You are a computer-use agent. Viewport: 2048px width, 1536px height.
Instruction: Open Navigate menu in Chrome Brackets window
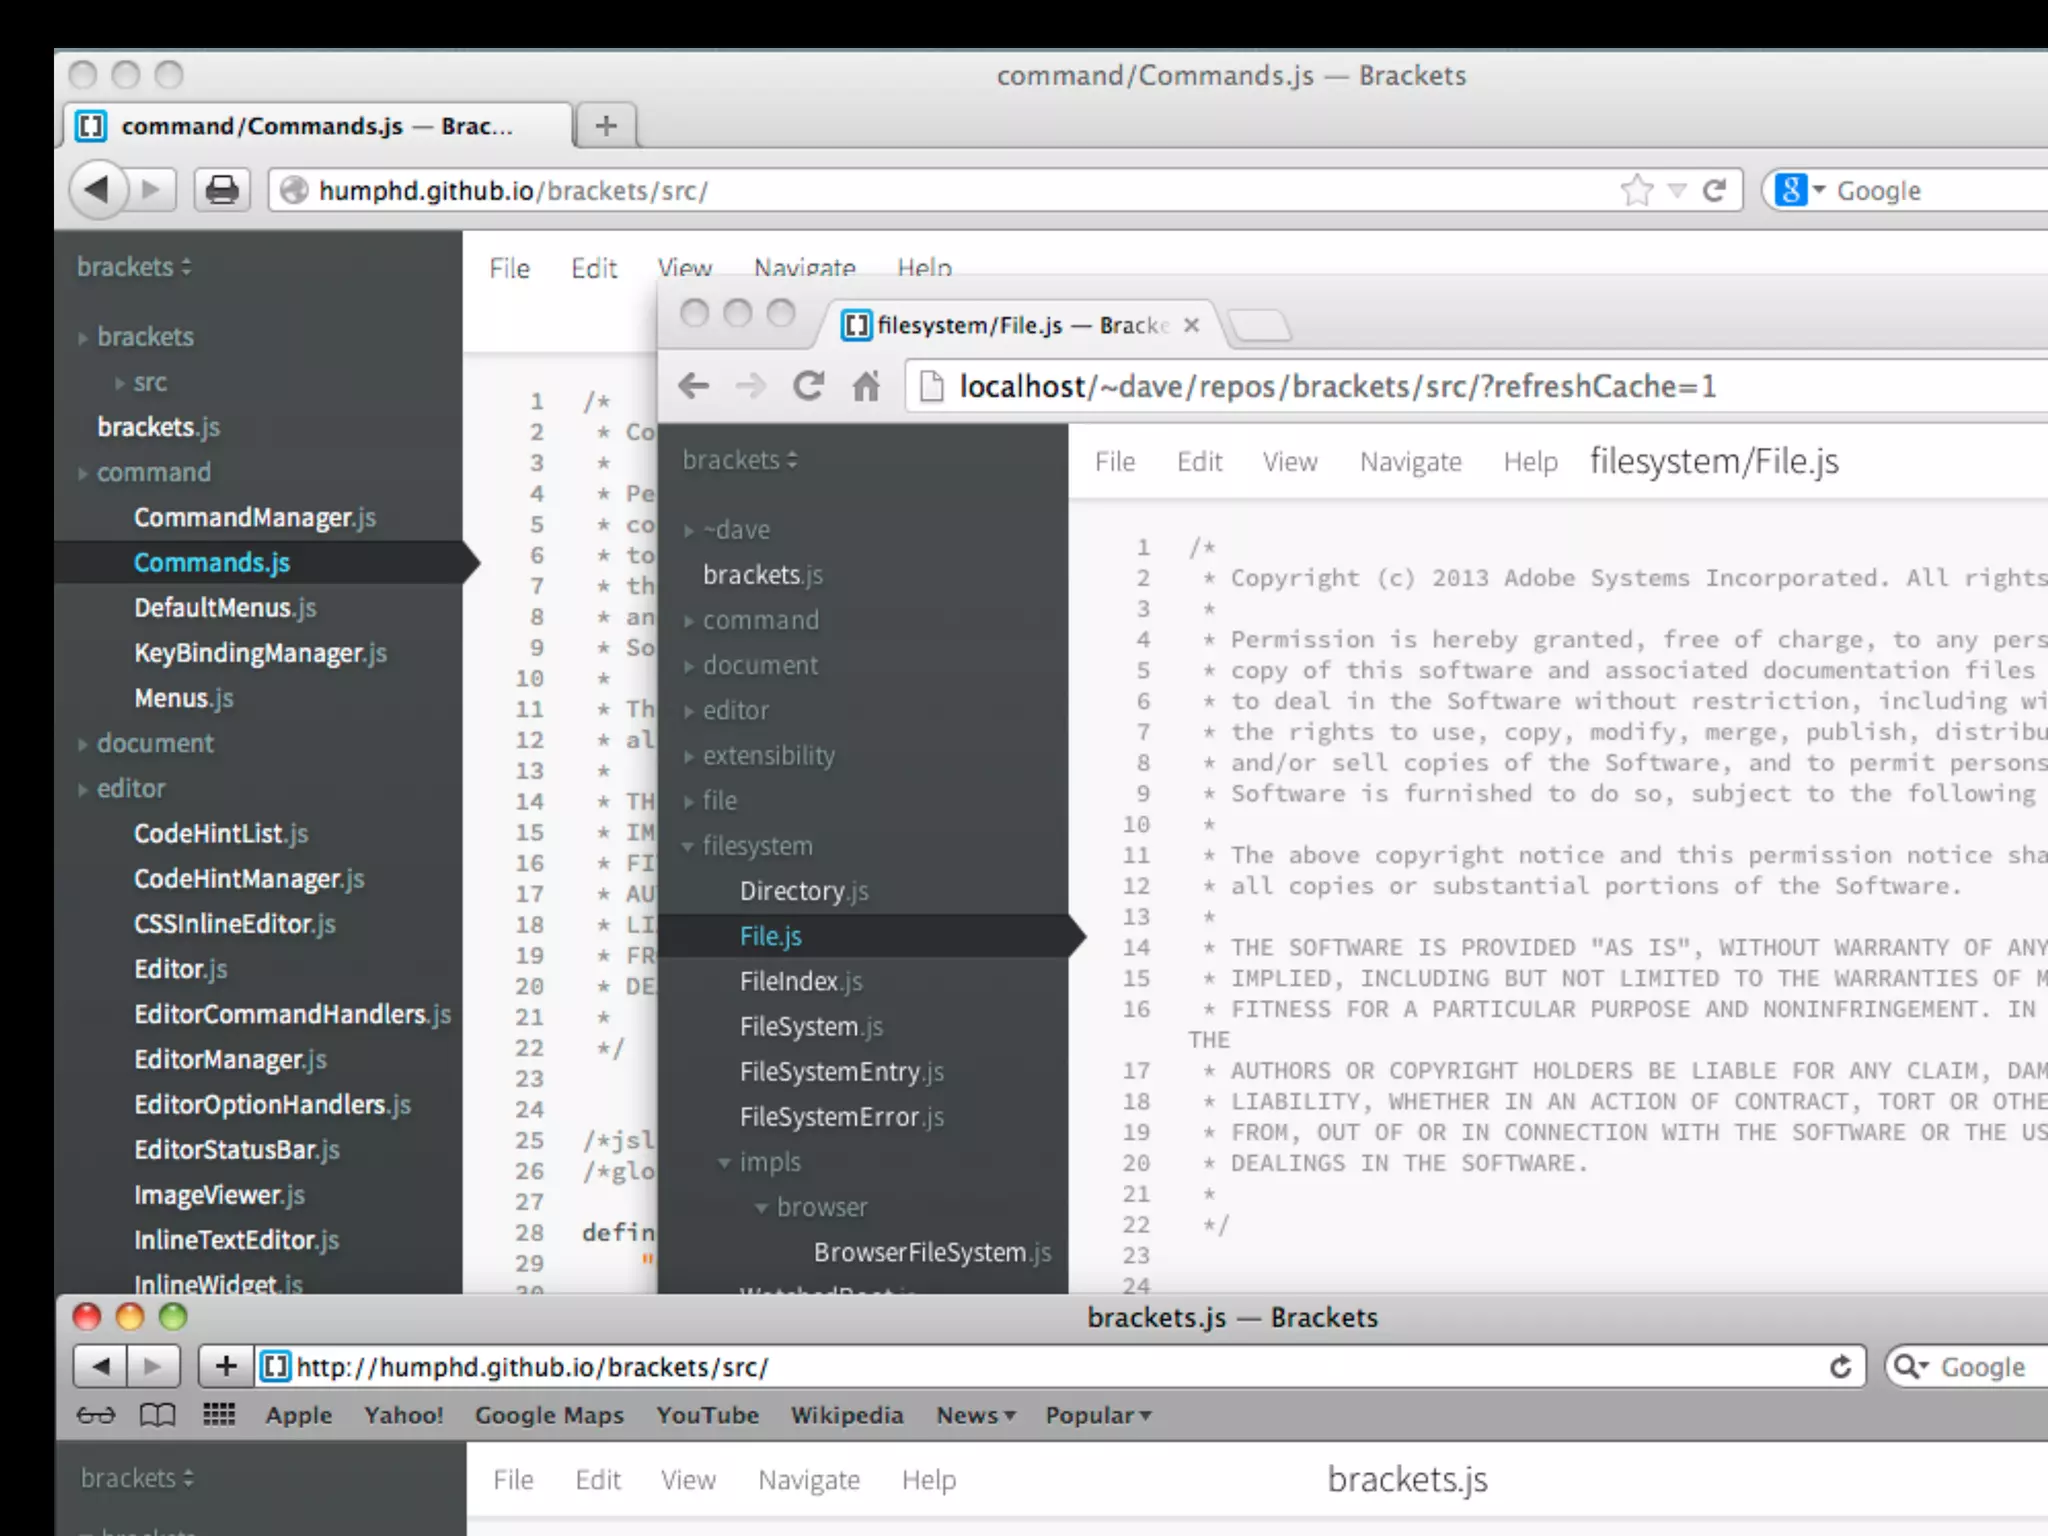click(1410, 462)
